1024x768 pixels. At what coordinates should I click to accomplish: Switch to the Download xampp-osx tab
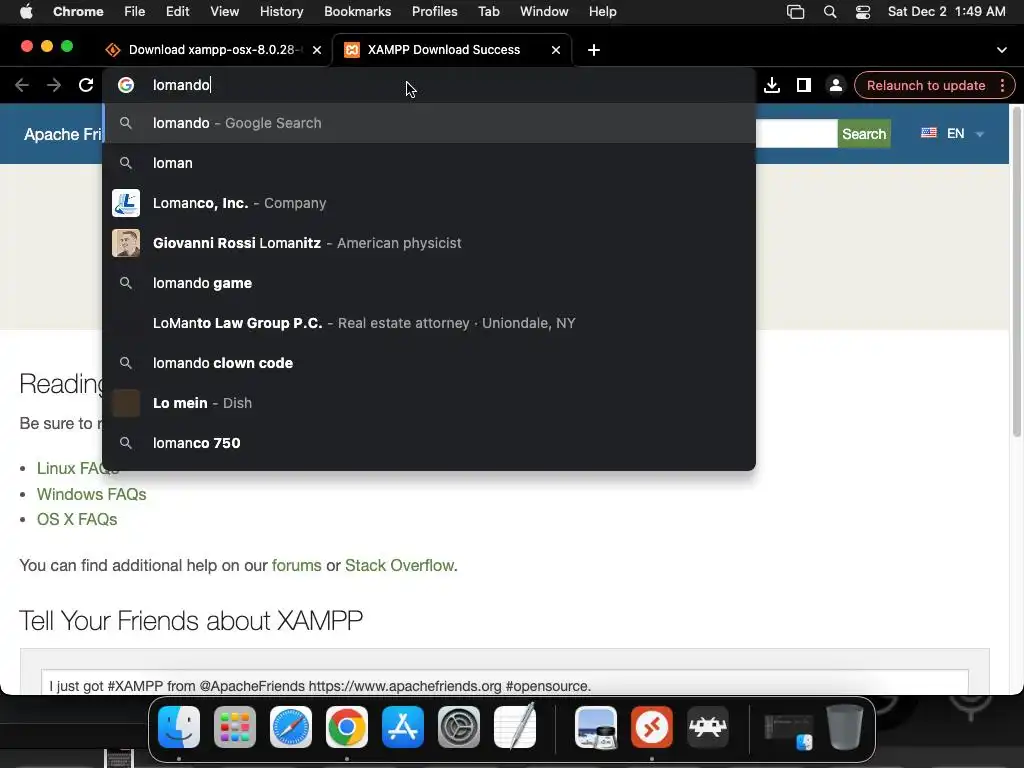[214, 50]
